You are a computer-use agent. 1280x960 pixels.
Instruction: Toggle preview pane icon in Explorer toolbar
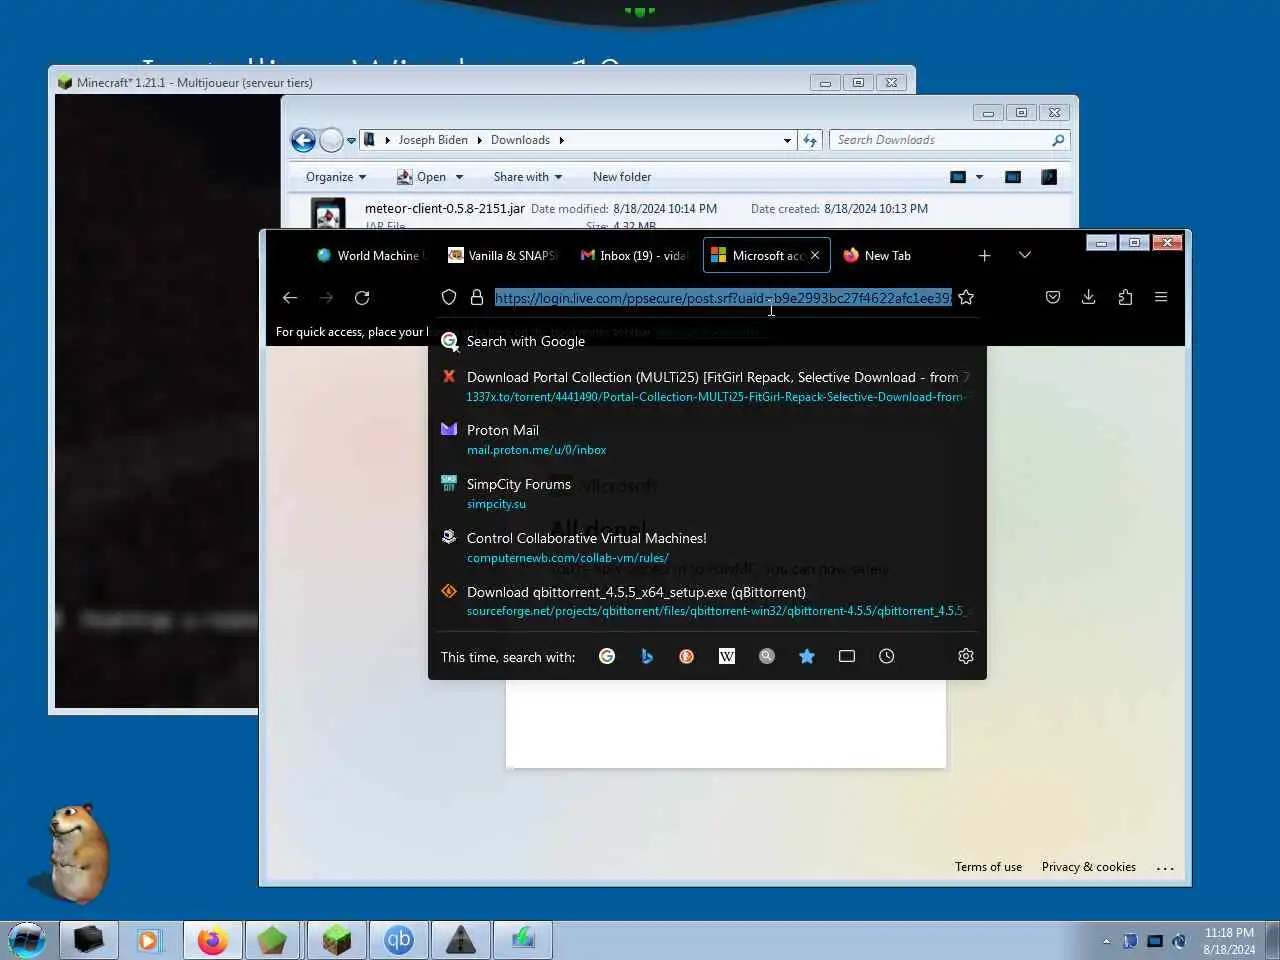coord(1013,177)
